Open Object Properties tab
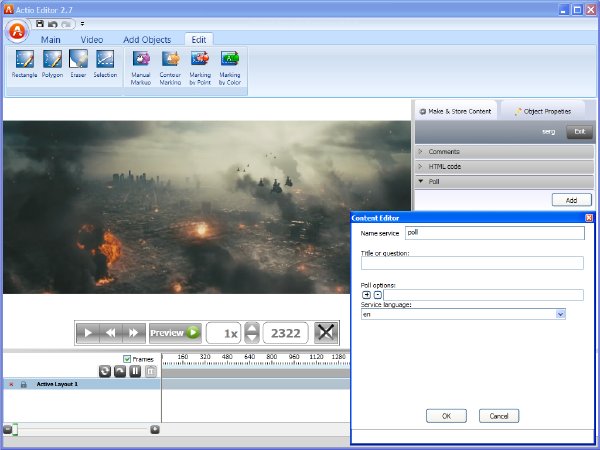Image resolution: width=600 pixels, height=450 pixels. coord(543,111)
